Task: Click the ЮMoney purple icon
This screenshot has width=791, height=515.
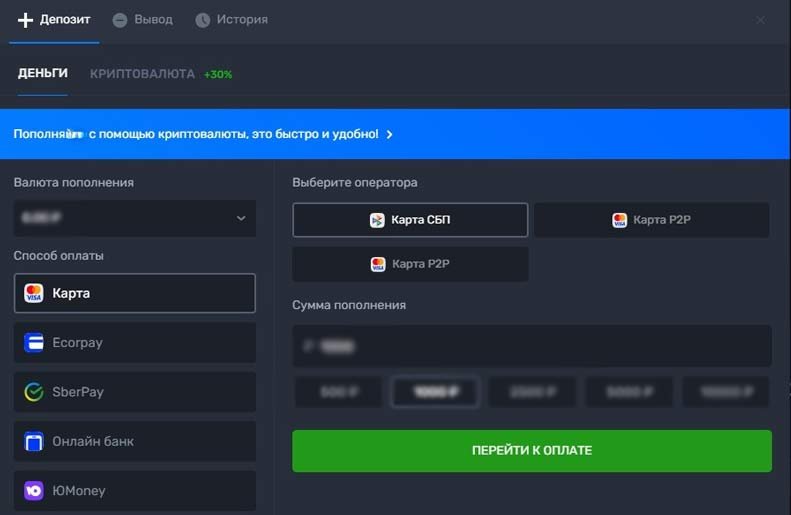Action: (x=34, y=491)
